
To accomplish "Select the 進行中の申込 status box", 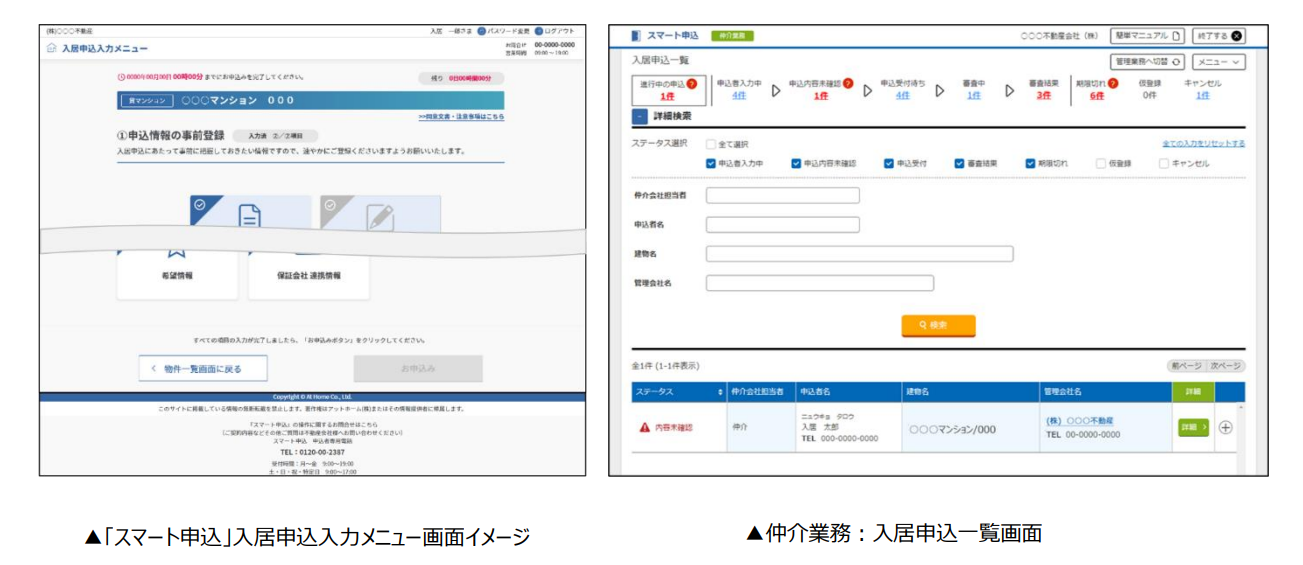I will 668,90.
